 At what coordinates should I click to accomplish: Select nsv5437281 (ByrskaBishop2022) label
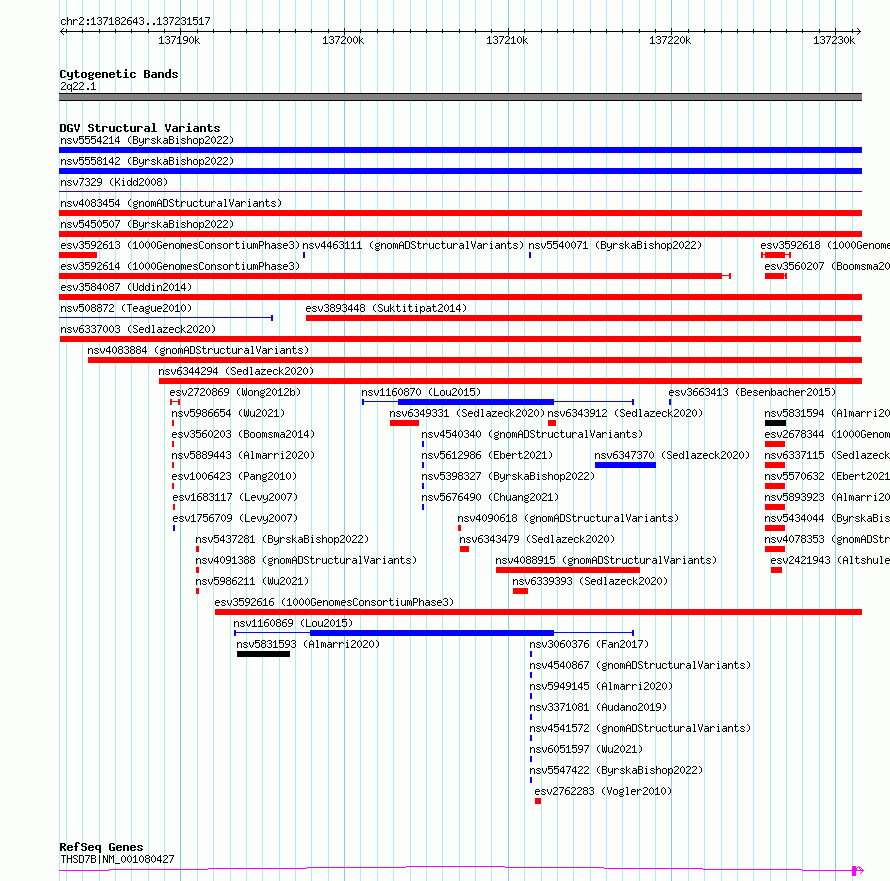(x=282, y=539)
